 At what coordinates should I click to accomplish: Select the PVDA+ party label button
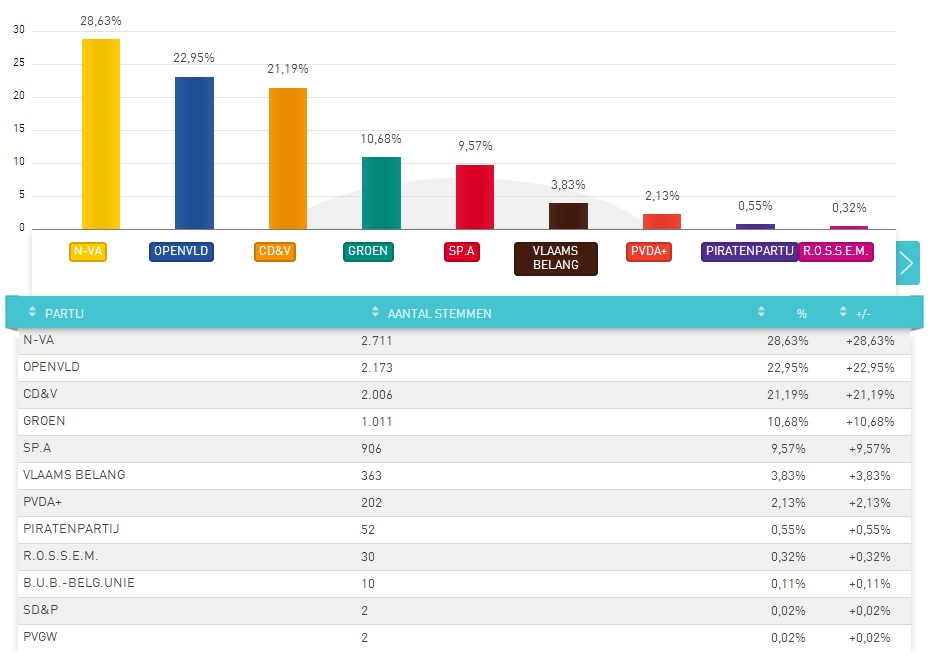coord(649,251)
